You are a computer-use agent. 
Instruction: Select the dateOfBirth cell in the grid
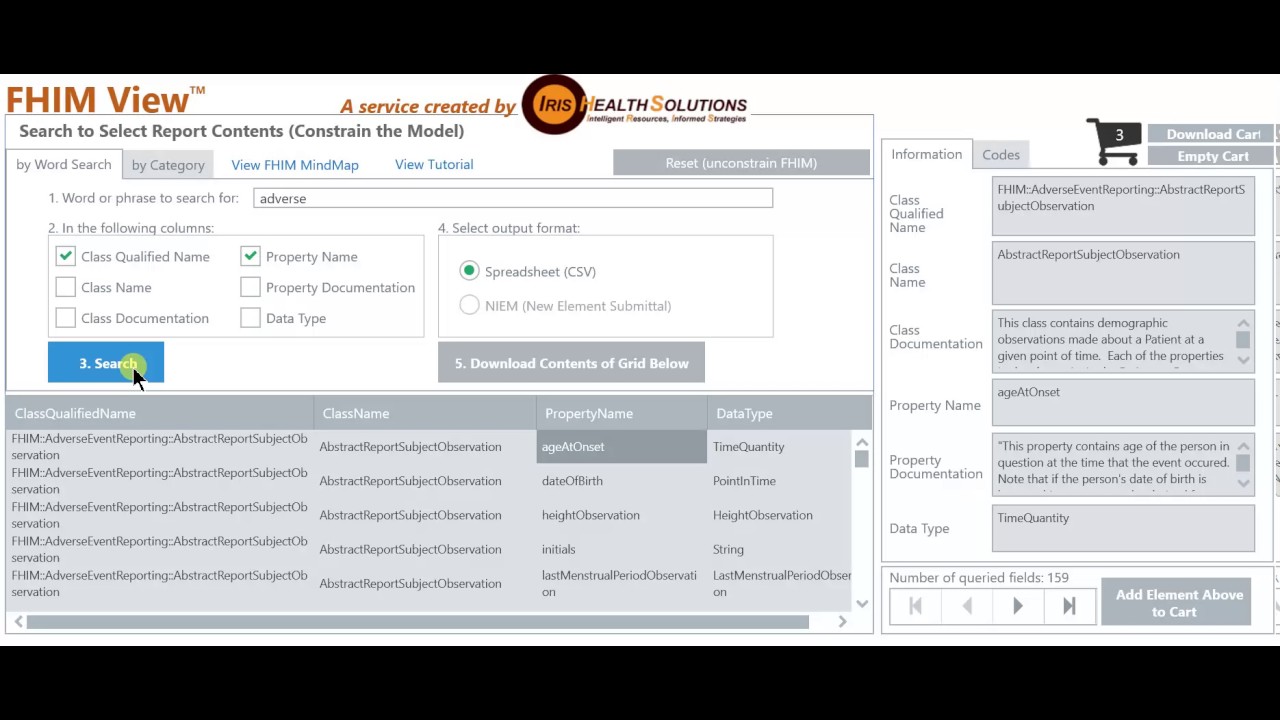click(x=621, y=481)
